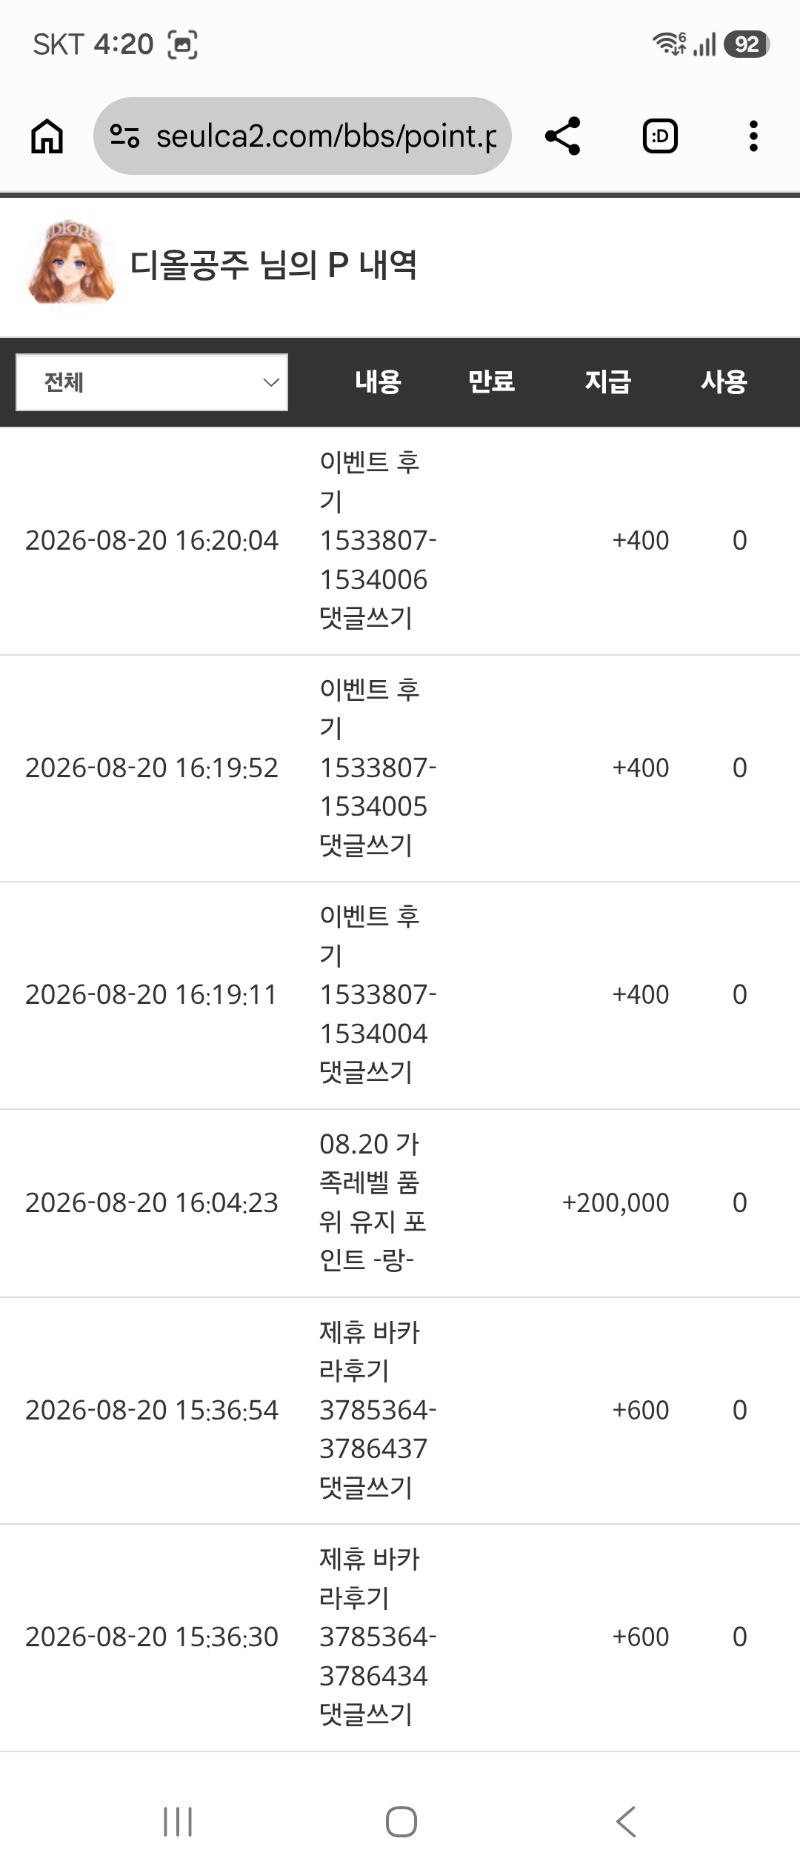
Task: Select the 지급 column header
Action: coord(608,381)
